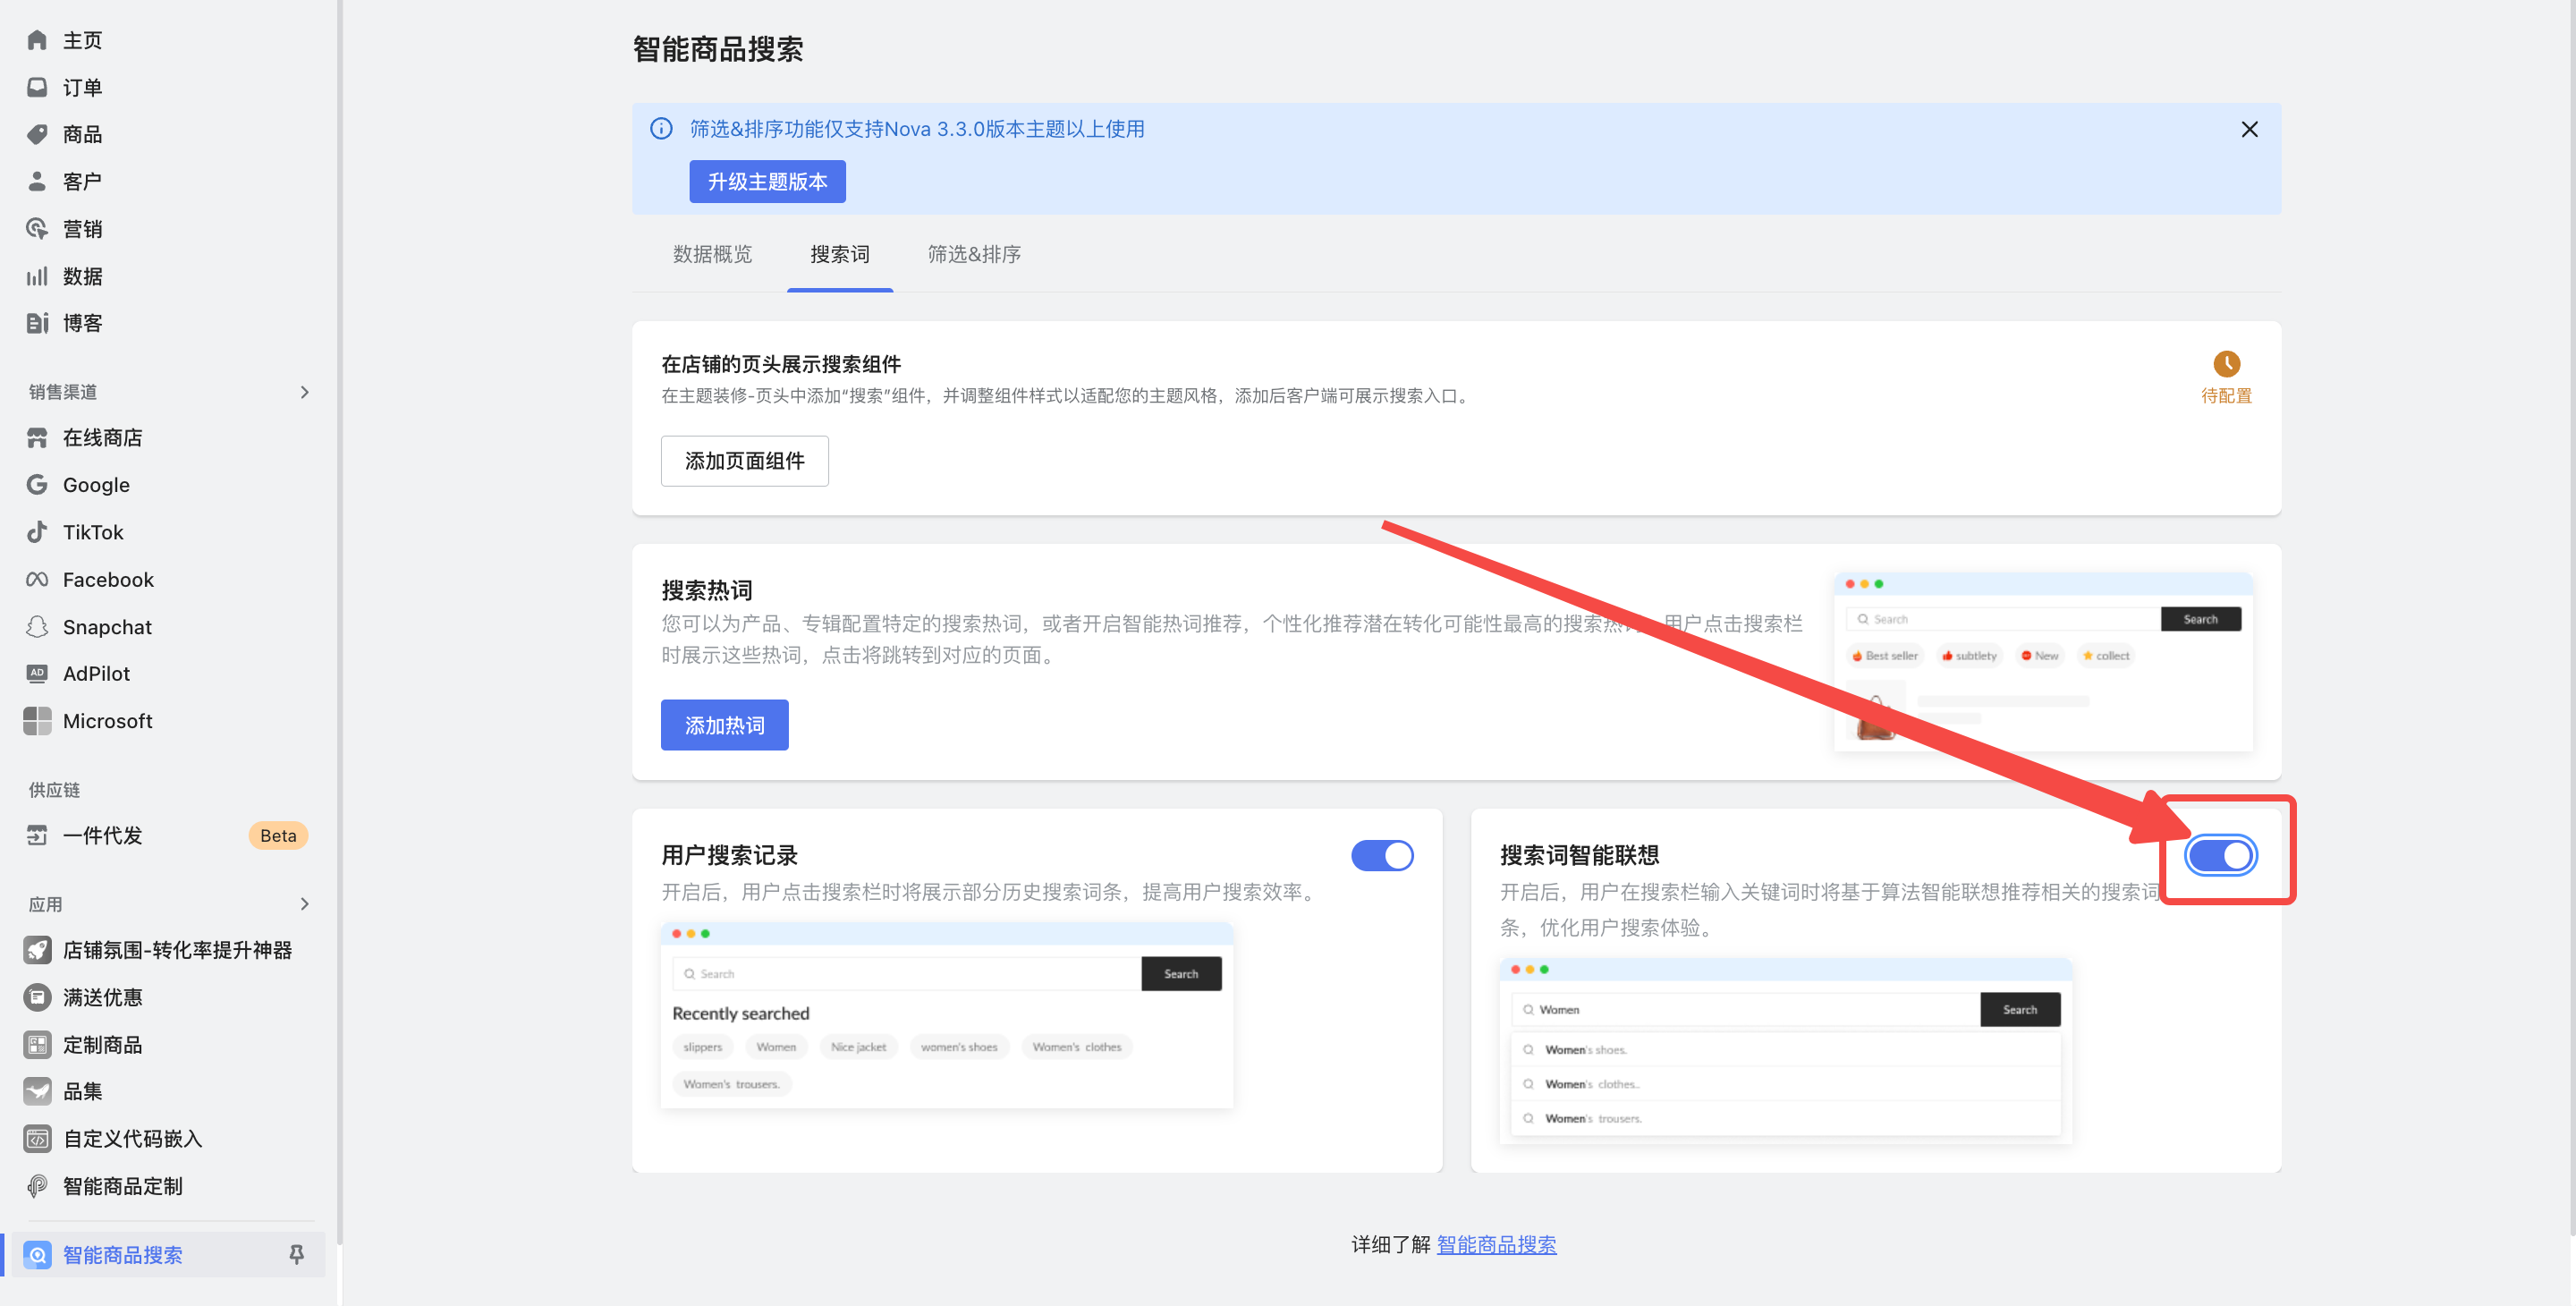
Task: Open 店铺氛围 app icon
Action: tap(37, 950)
